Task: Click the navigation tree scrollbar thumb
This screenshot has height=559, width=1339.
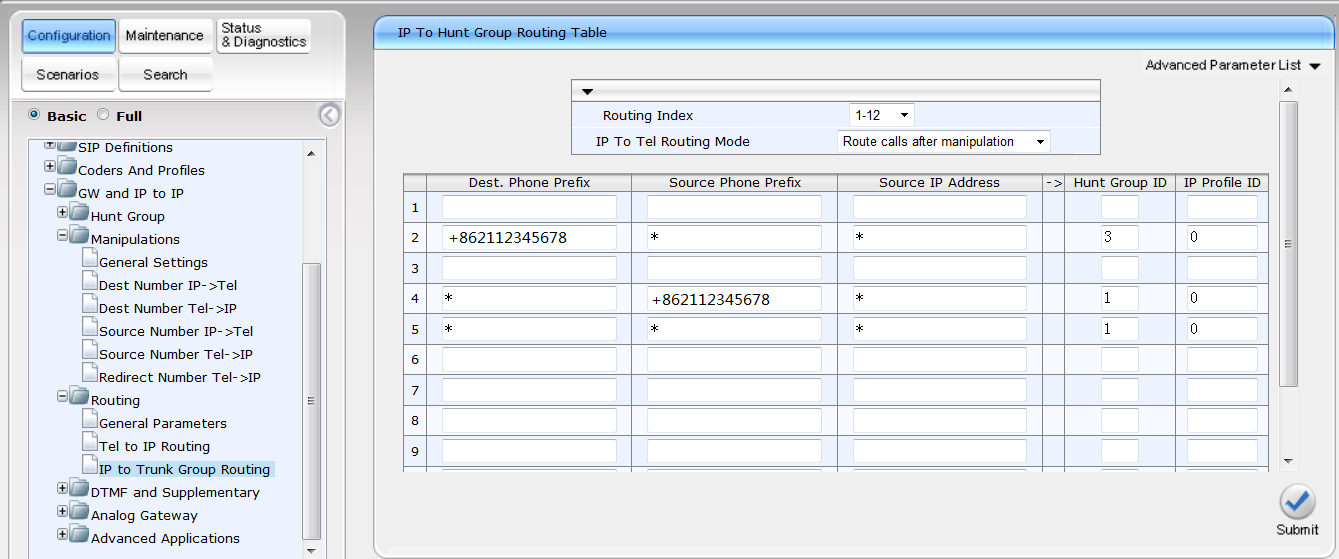Action: click(311, 400)
